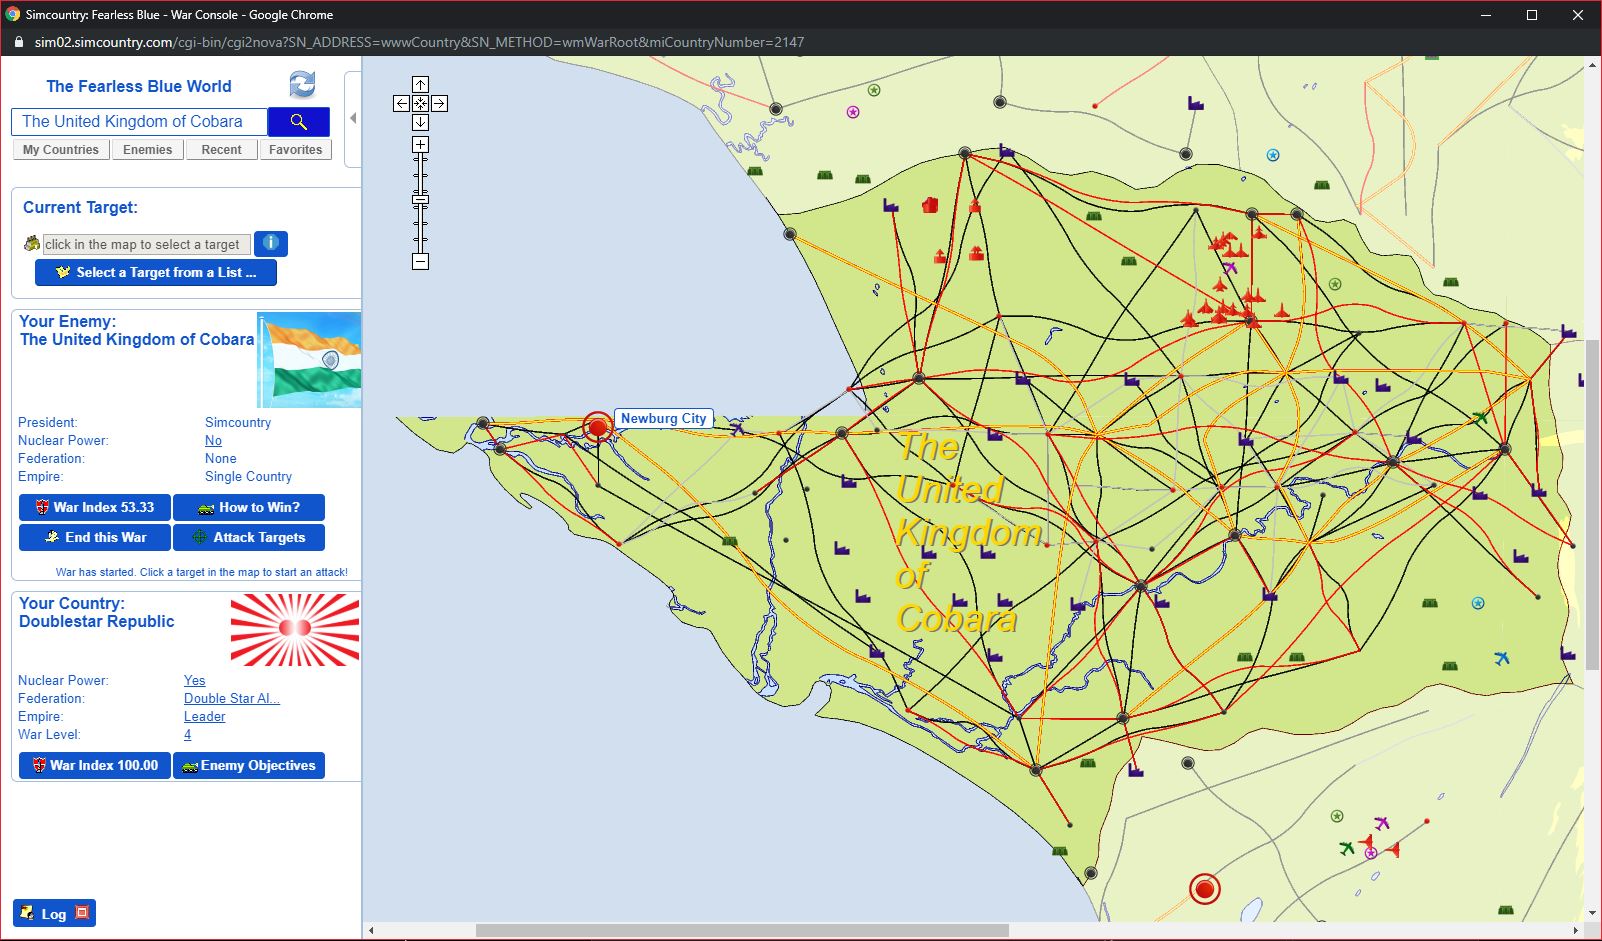Select blue star circle in southeast Cobara
The height and width of the screenshot is (941, 1602).
click(x=1478, y=603)
